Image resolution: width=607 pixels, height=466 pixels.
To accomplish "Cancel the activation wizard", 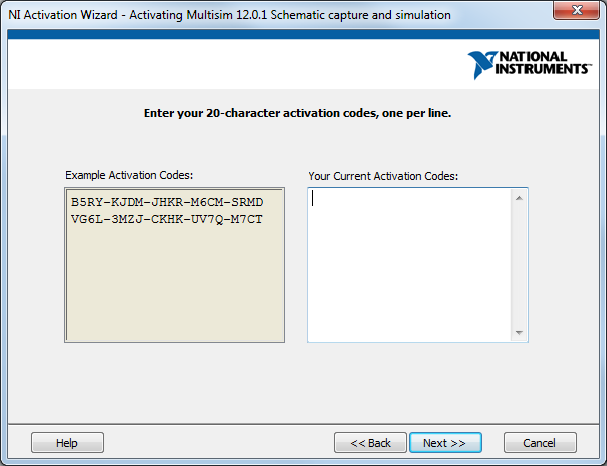I will tap(540, 443).
